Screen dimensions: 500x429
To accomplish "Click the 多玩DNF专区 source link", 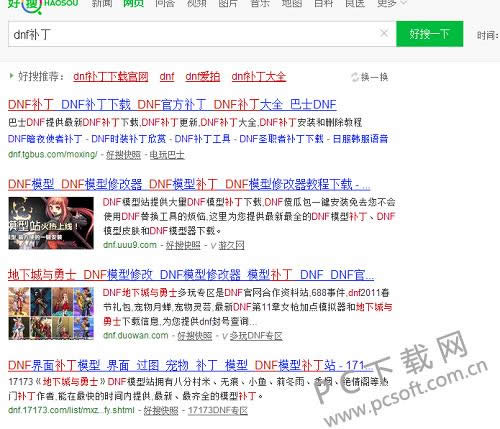I will 256,336.
